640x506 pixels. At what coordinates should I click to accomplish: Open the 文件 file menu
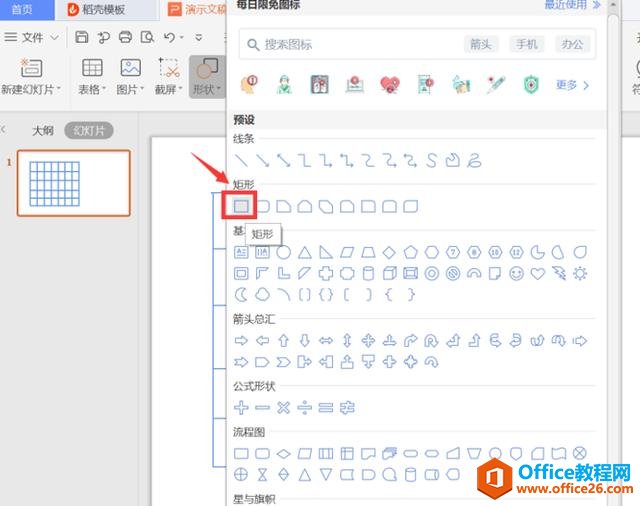31,38
